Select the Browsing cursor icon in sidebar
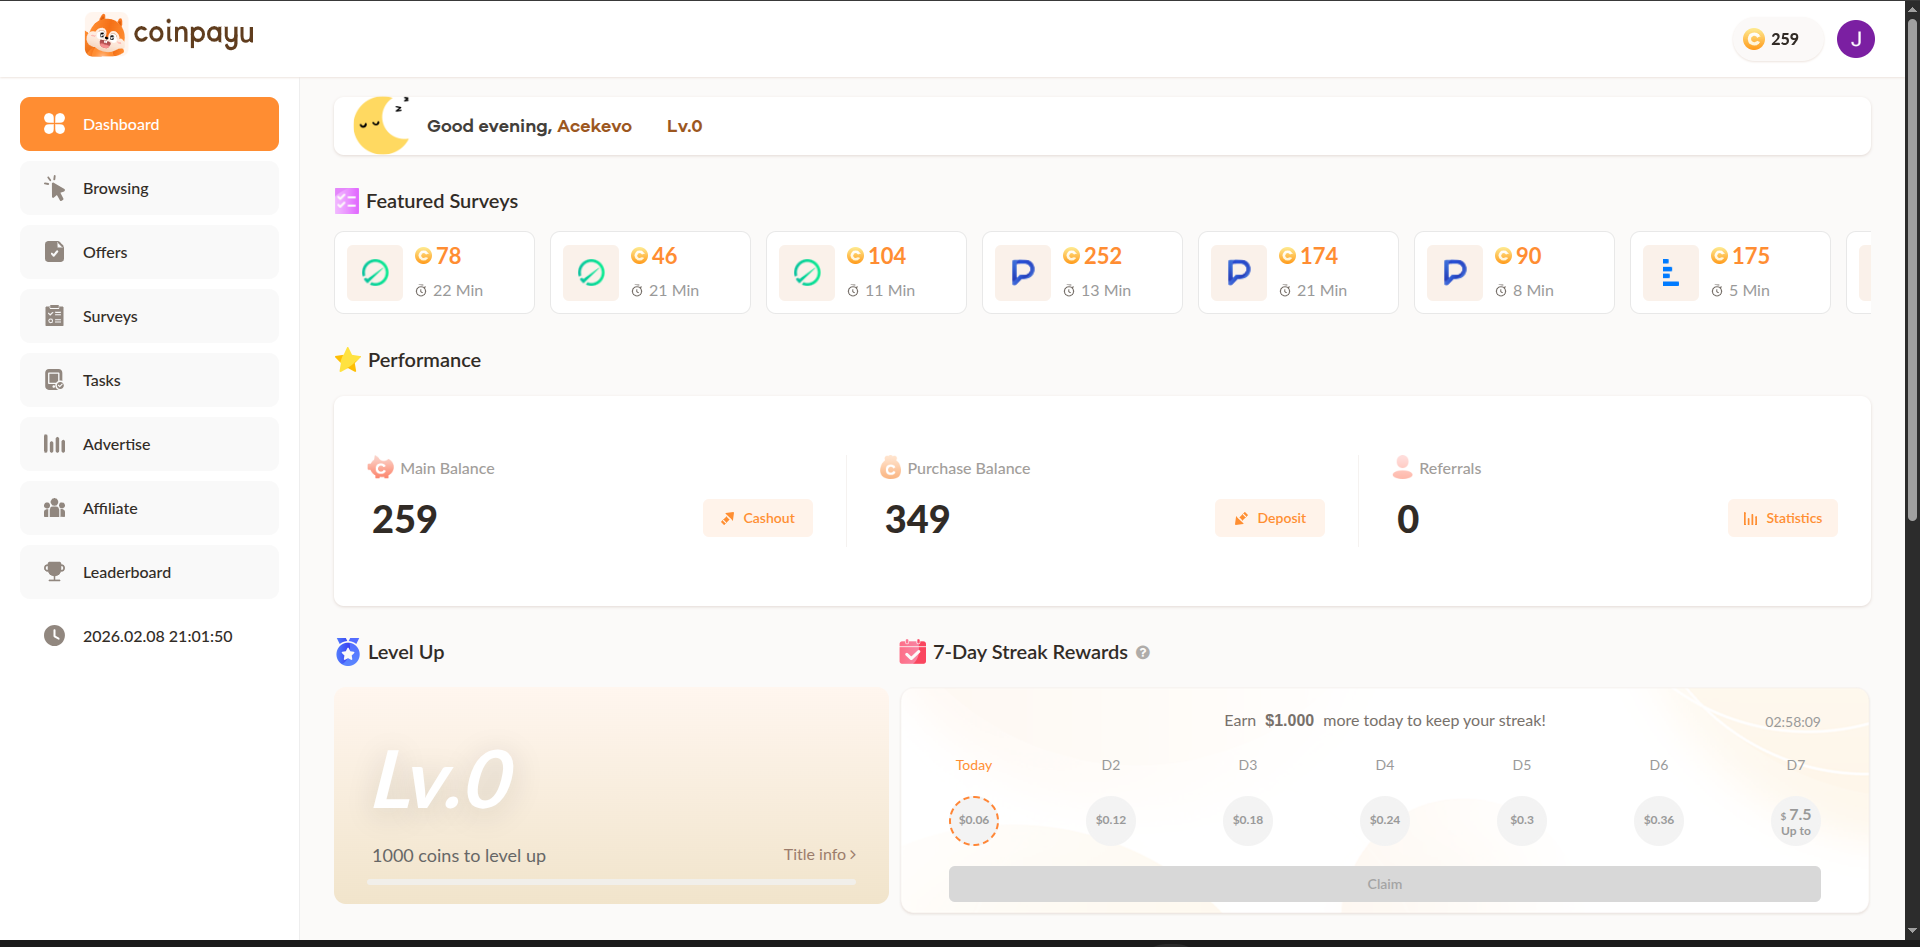This screenshot has height=947, width=1920. click(55, 188)
